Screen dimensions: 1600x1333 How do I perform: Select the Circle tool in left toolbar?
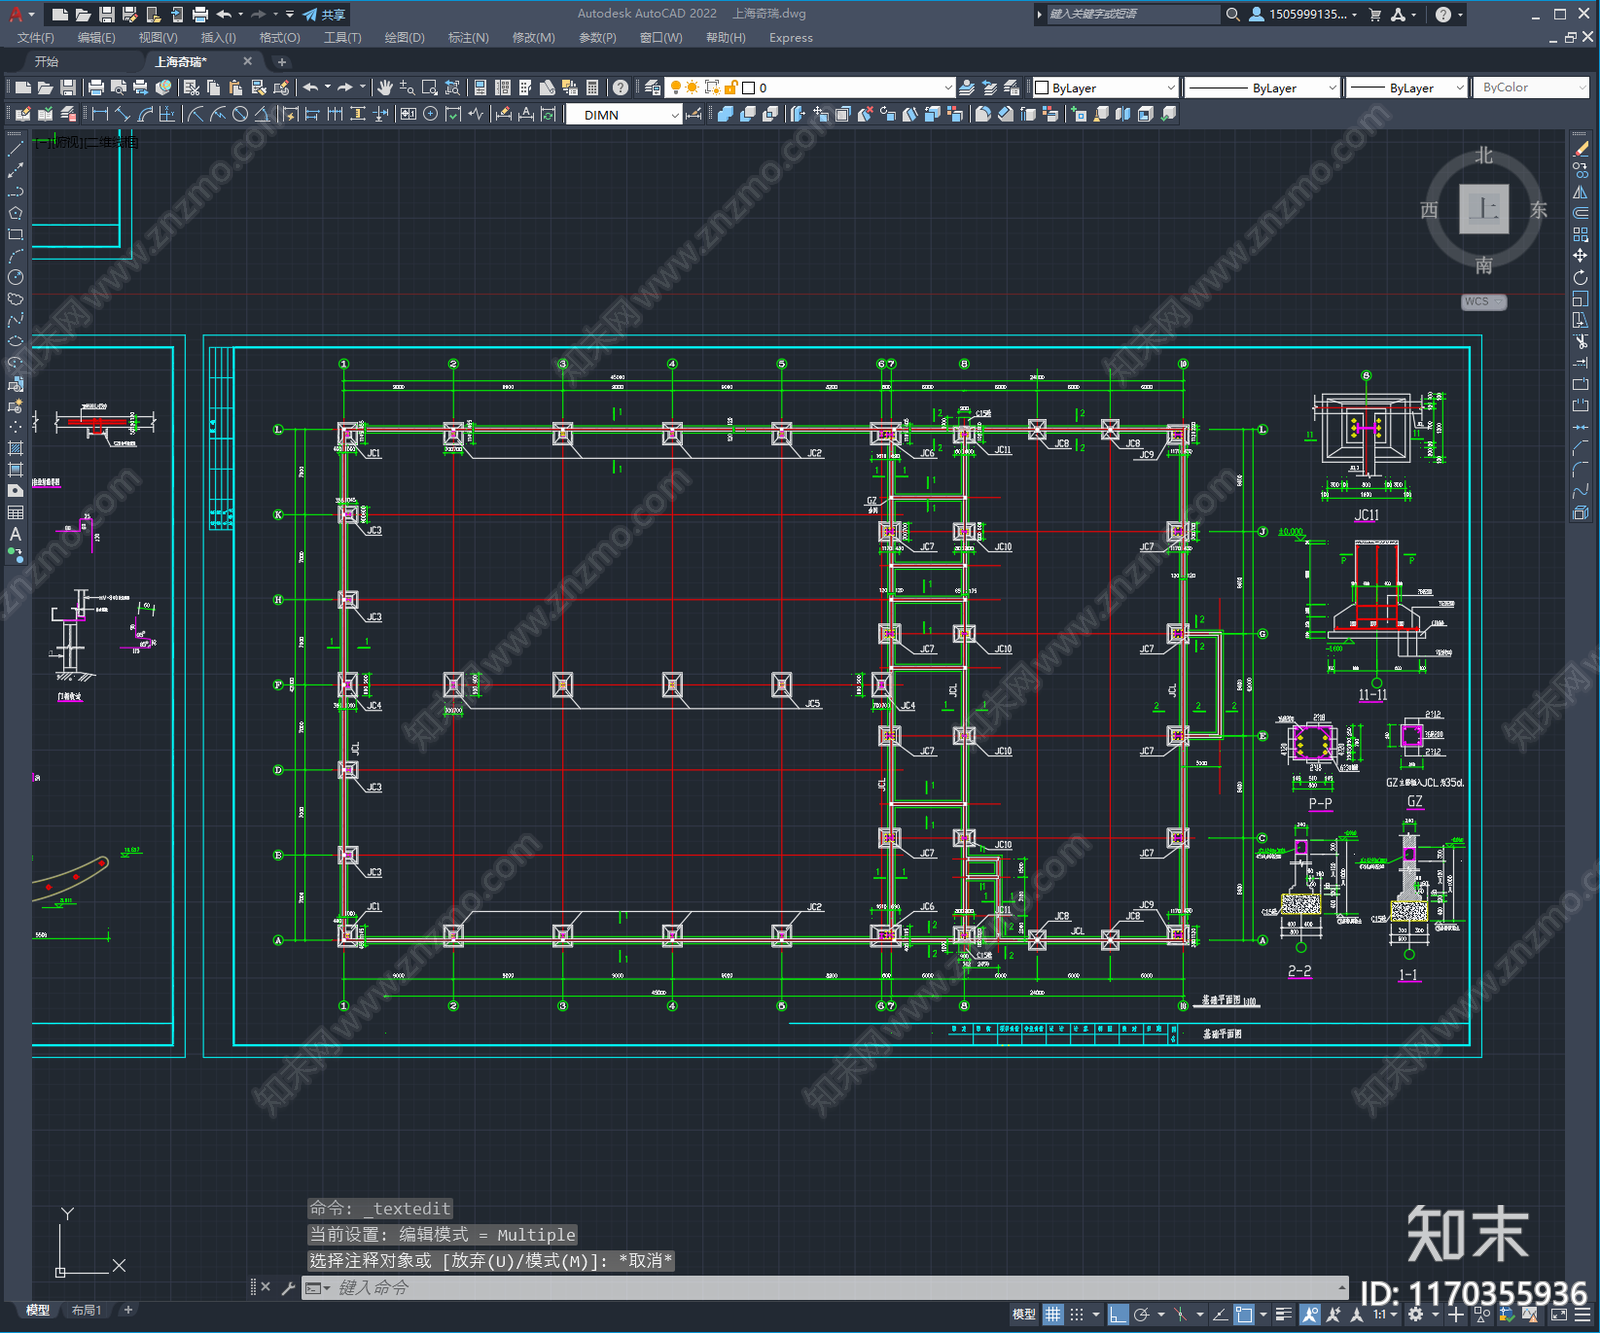click(x=15, y=277)
